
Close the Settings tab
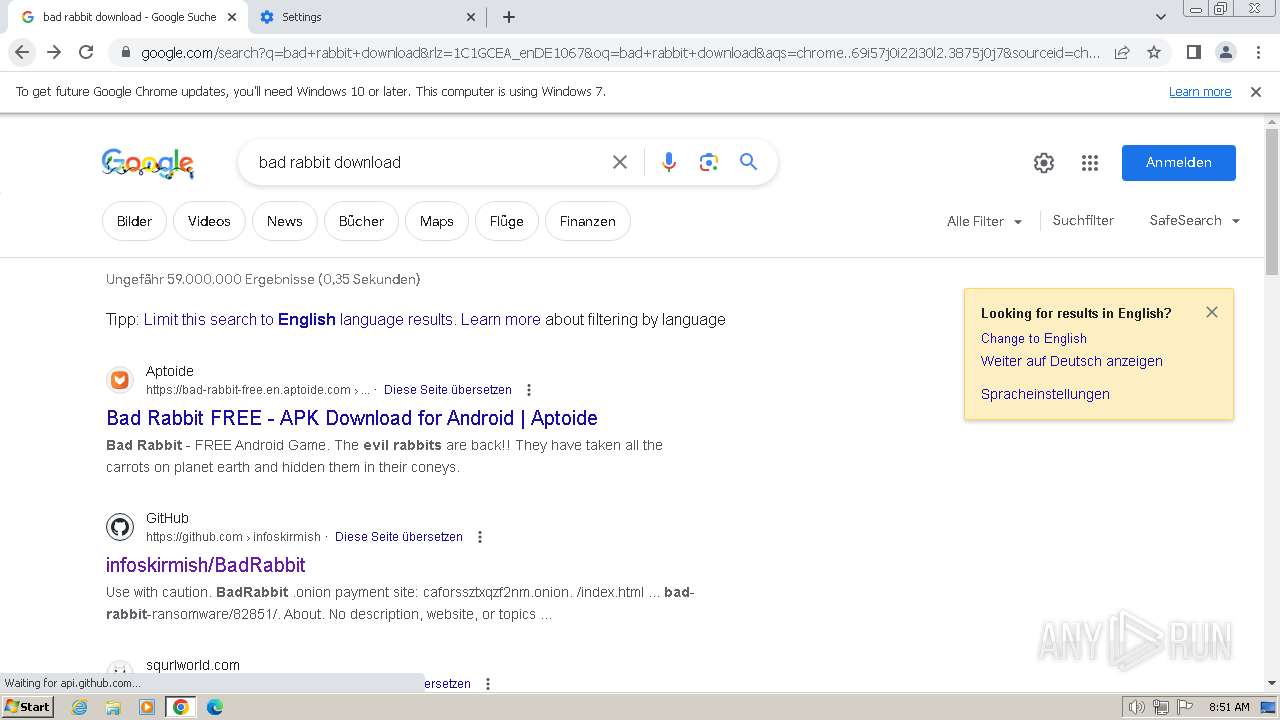click(471, 17)
